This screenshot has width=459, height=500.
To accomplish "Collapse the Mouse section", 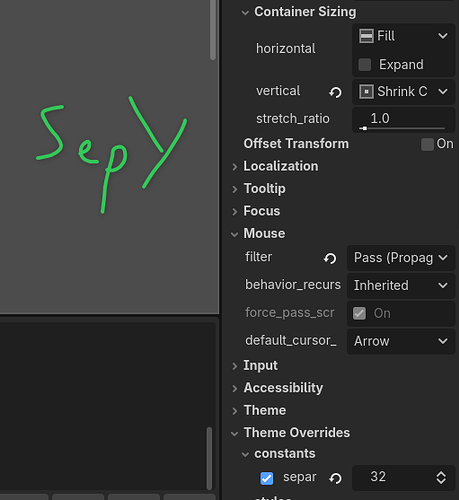I will [x=264, y=233].
